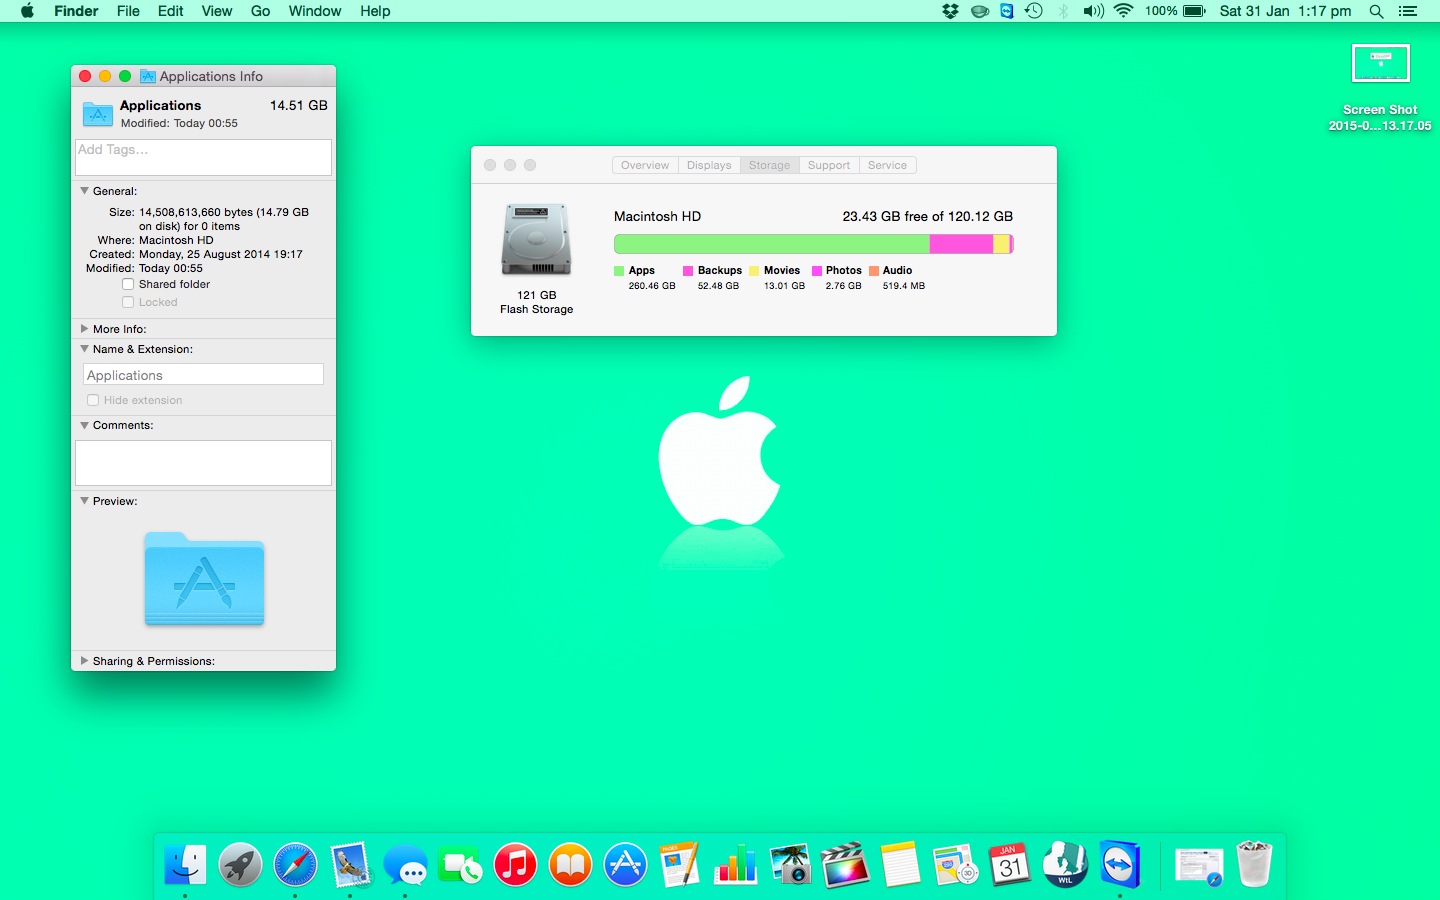Open the Finder menu

coord(76,11)
